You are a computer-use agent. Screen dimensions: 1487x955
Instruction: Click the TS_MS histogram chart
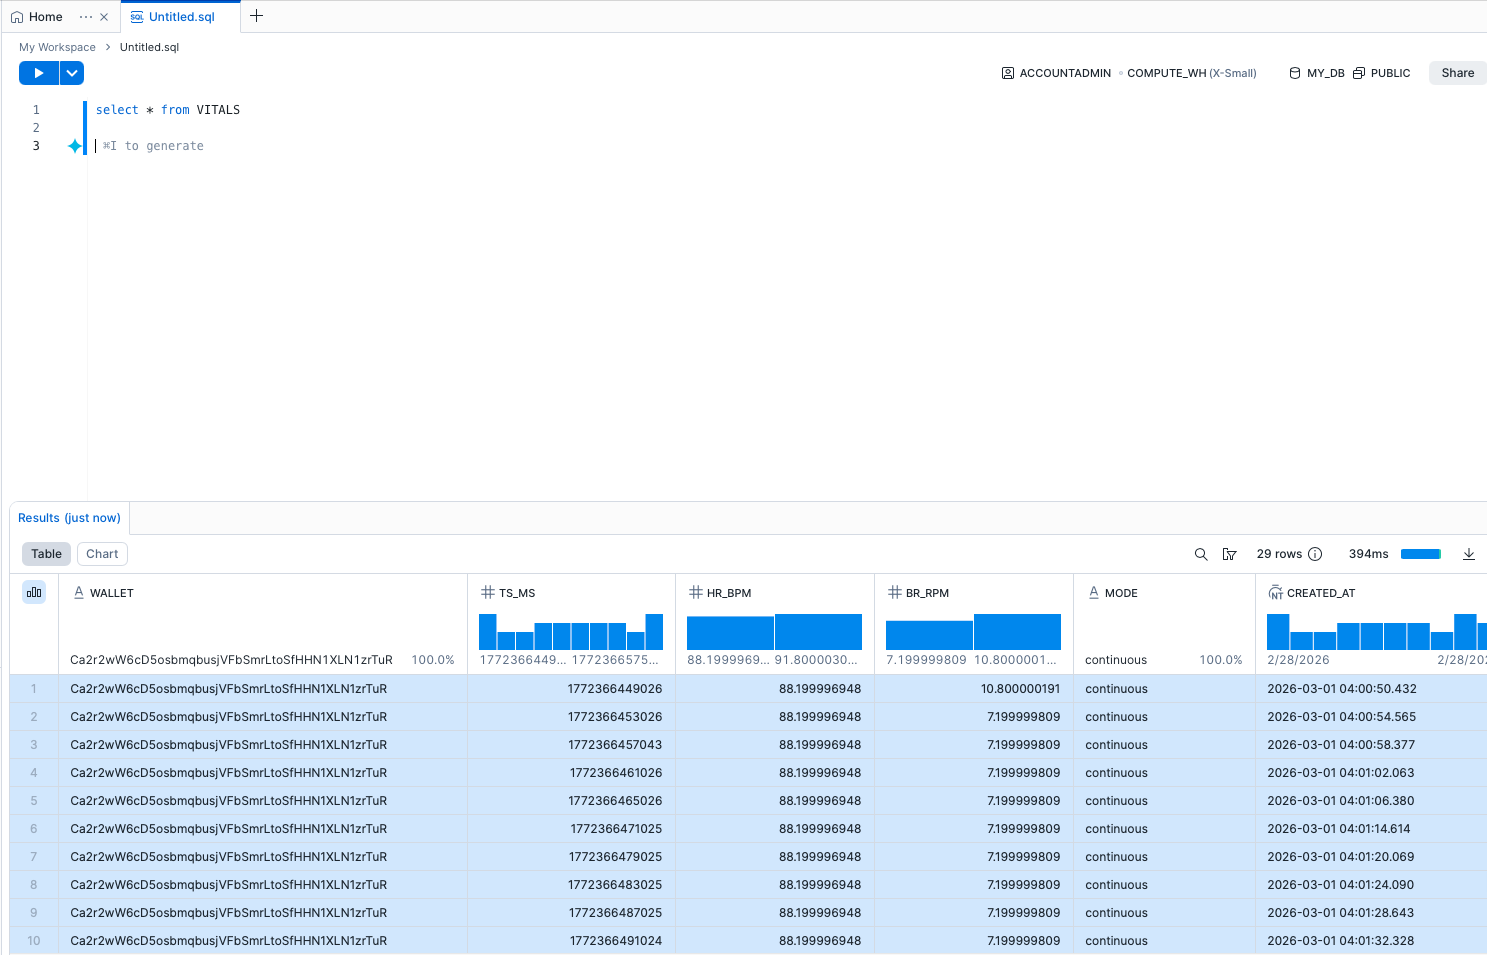pos(571,632)
